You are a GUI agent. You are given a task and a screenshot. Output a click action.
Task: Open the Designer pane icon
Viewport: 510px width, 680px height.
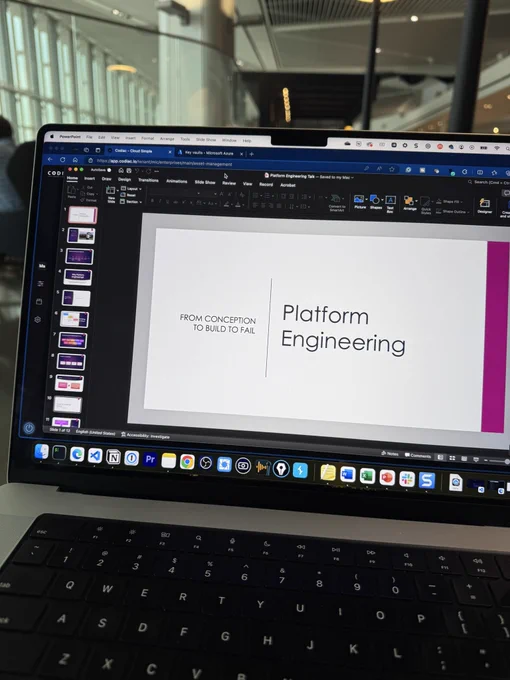484,203
